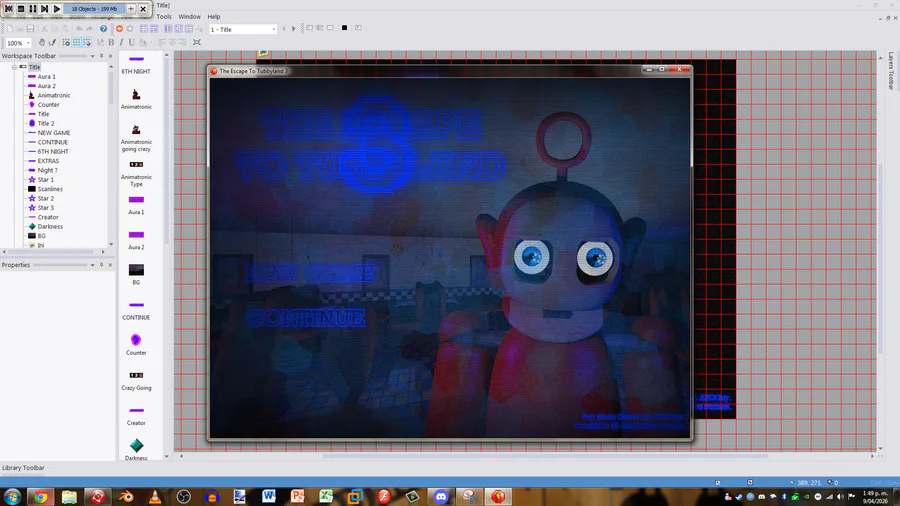This screenshot has height=506, width=900.
Task: Toggle bold text formatting
Action: 111,42
